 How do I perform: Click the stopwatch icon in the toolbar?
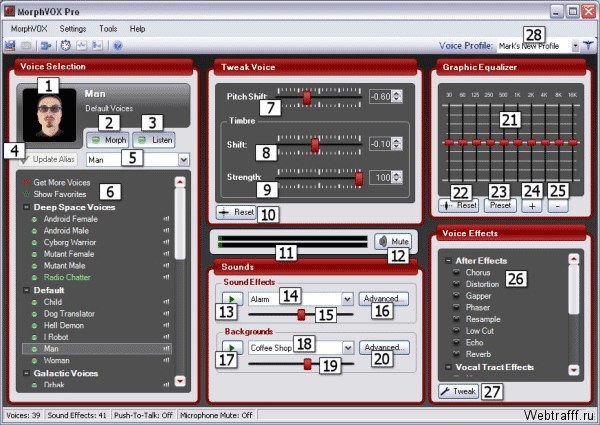66,46
